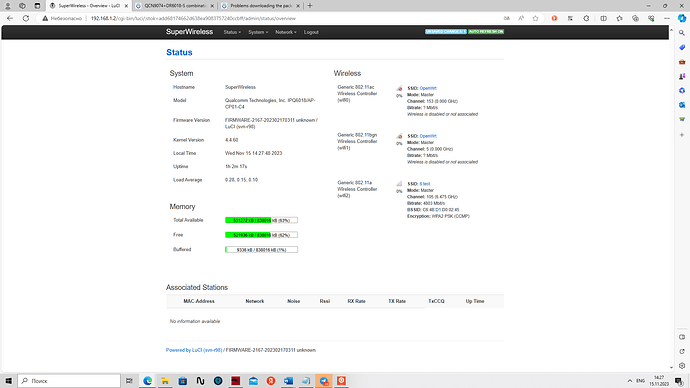Open the UNSAVED CHANGES badge
Image resolution: width=690 pixels, height=388 pixels.
click(x=446, y=32)
